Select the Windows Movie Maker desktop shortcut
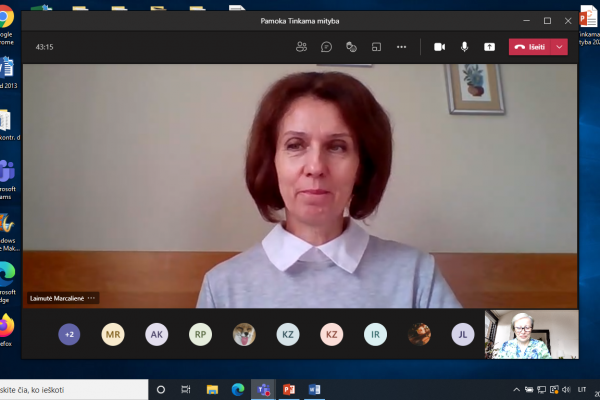Viewport: 600px width, 400px height. (8, 232)
